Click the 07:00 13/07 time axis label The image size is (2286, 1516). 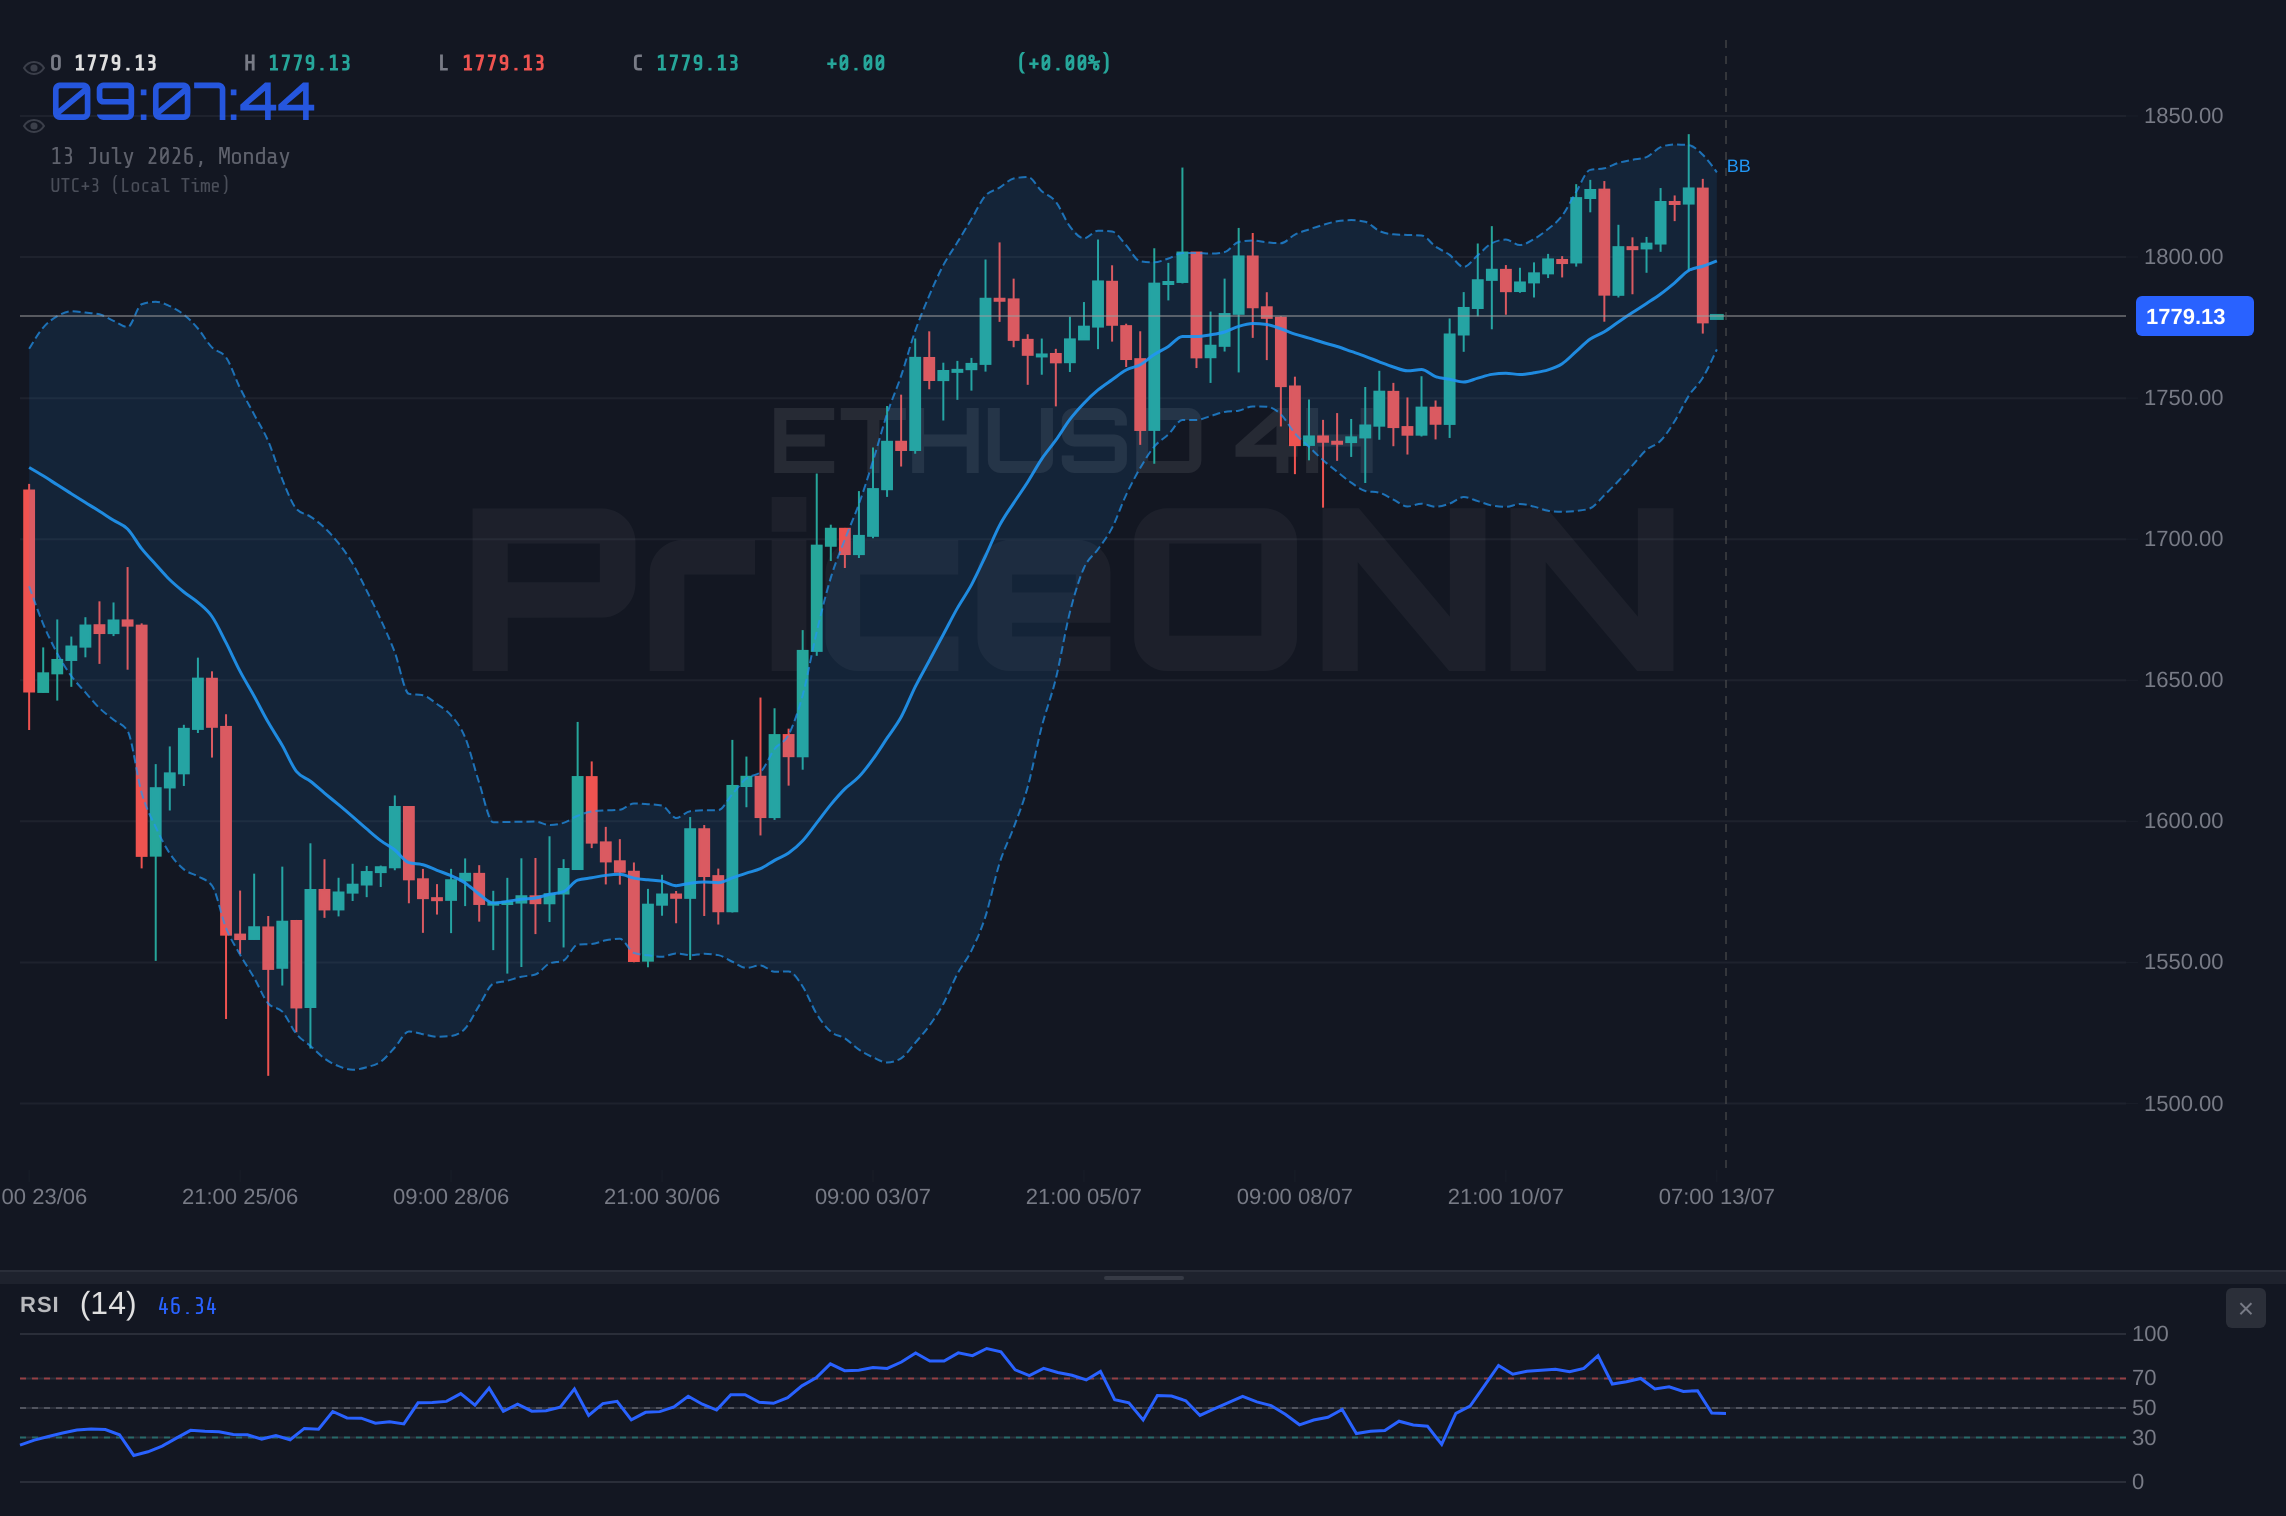[1717, 1197]
